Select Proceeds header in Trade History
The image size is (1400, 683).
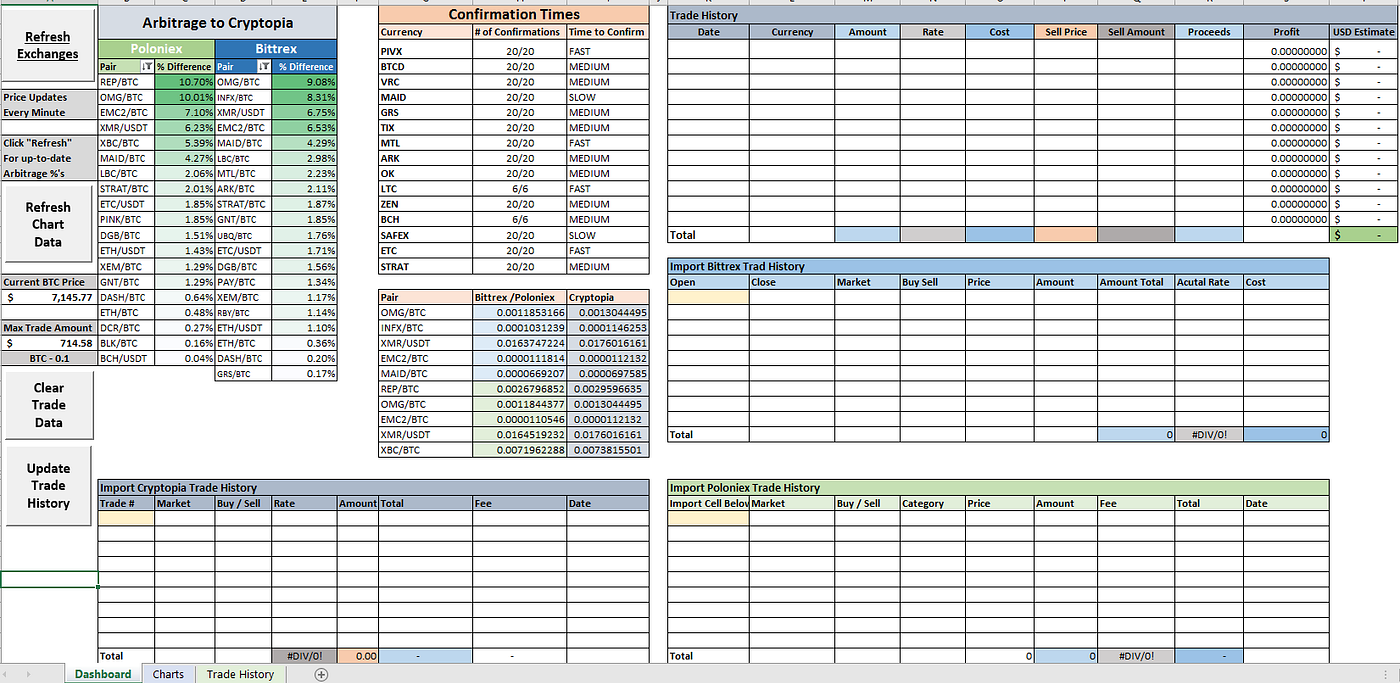[x=1209, y=32]
